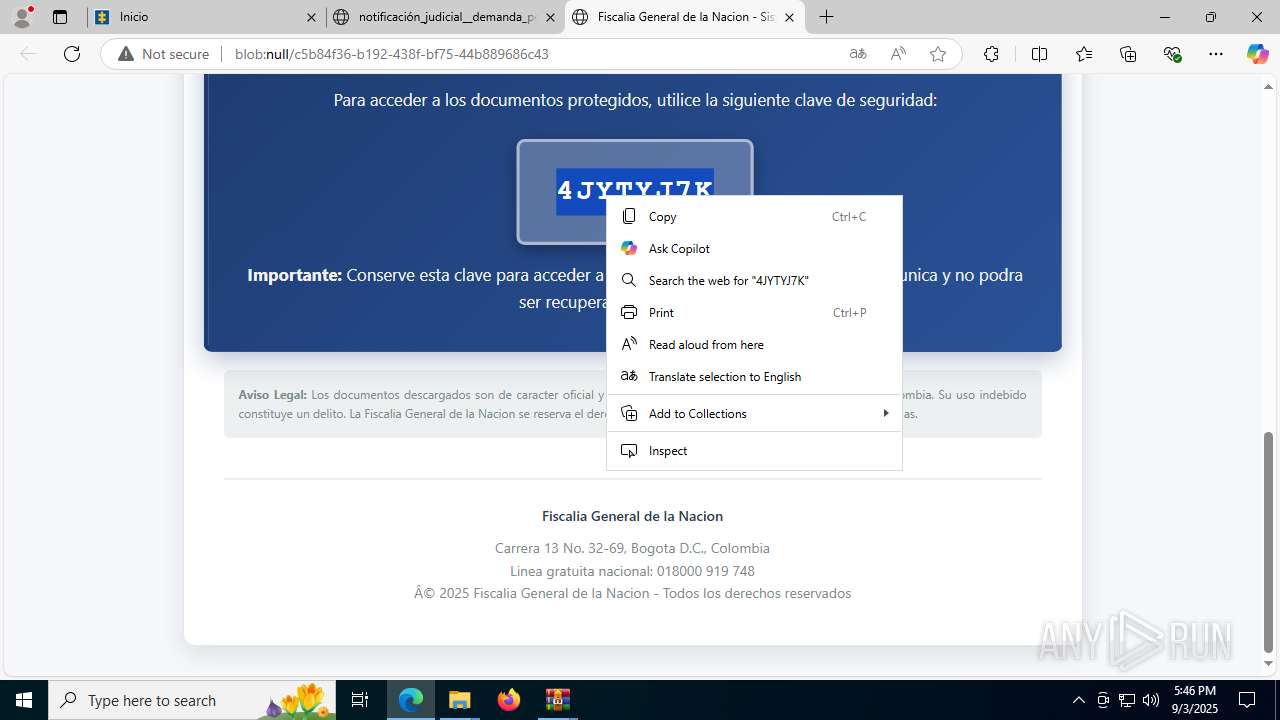Open the volume control in system tray
1280x720 pixels.
(1151, 700)
